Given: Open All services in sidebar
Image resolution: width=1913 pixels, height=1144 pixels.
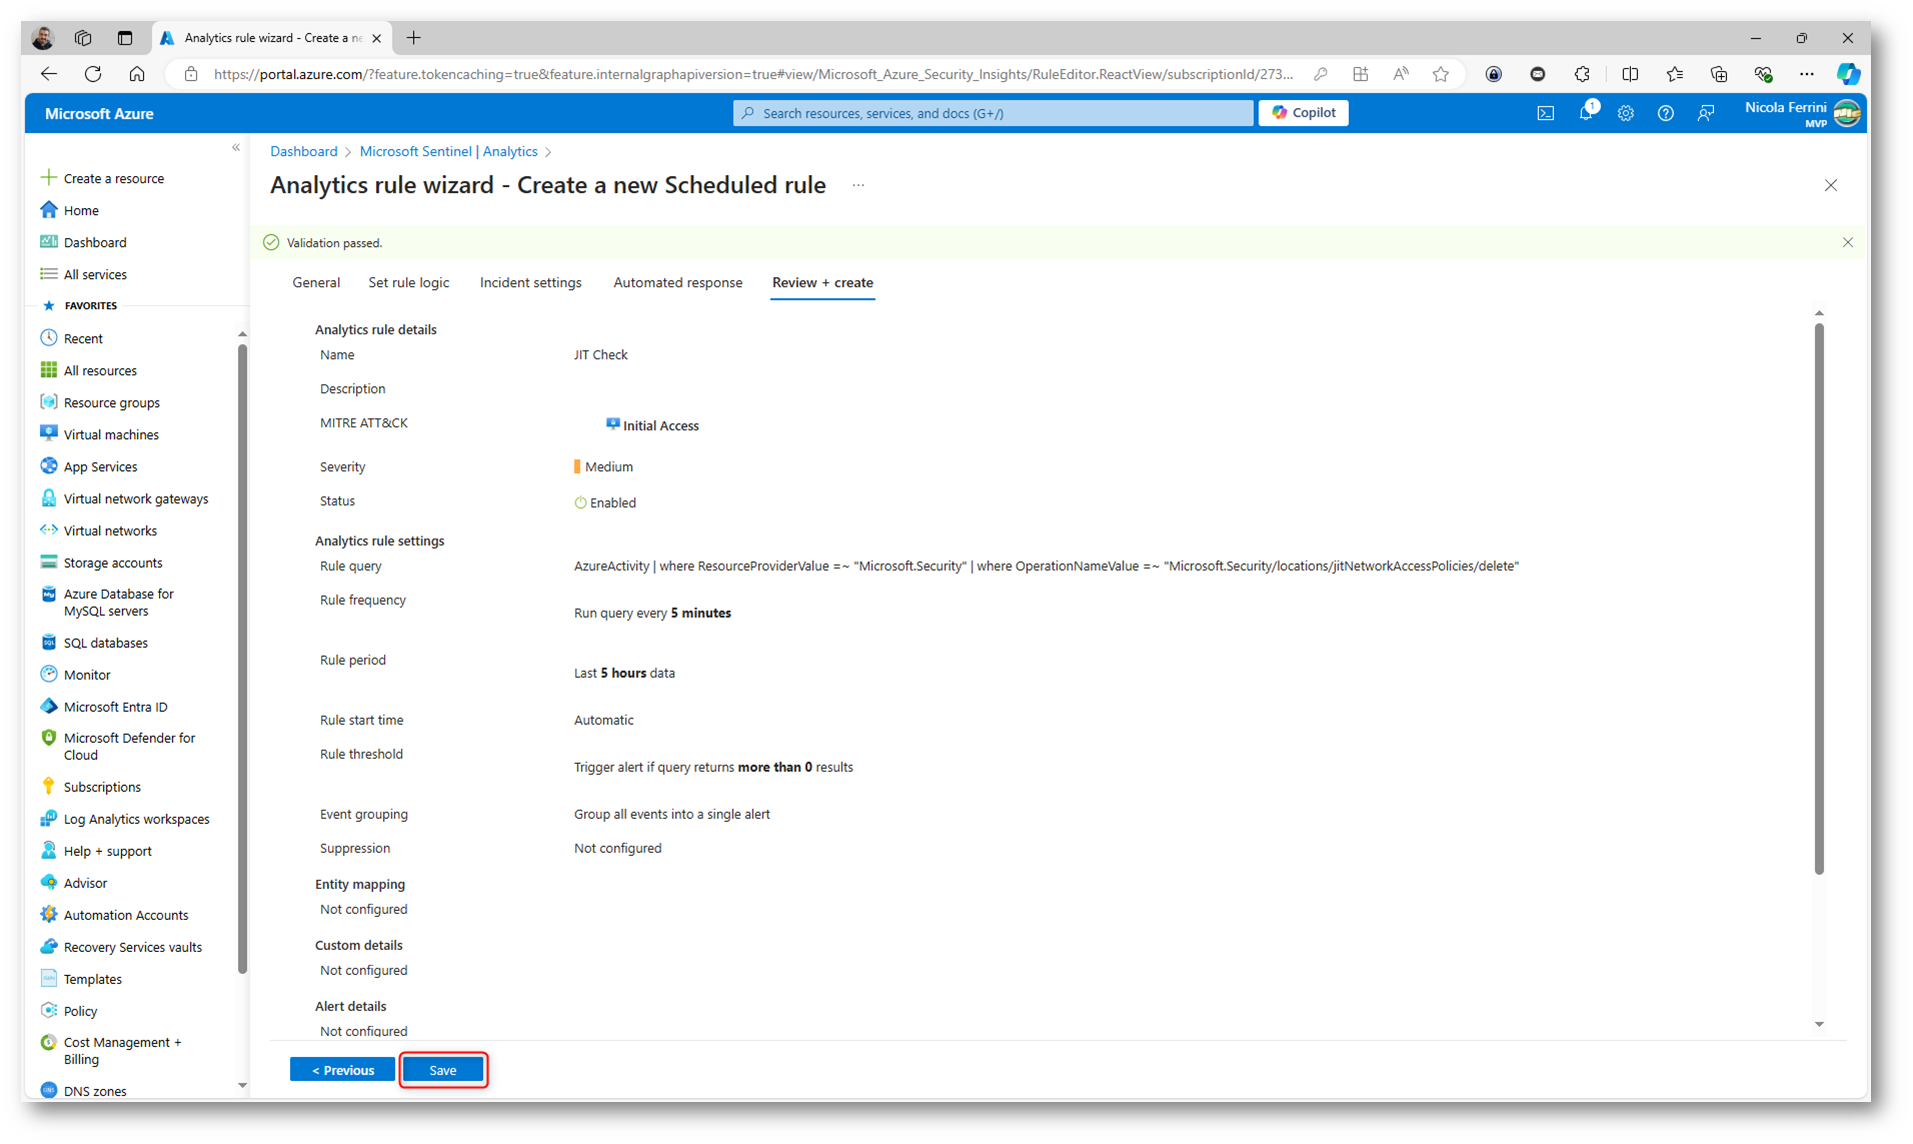Looking at the screenshot, I should pos(95,274).
